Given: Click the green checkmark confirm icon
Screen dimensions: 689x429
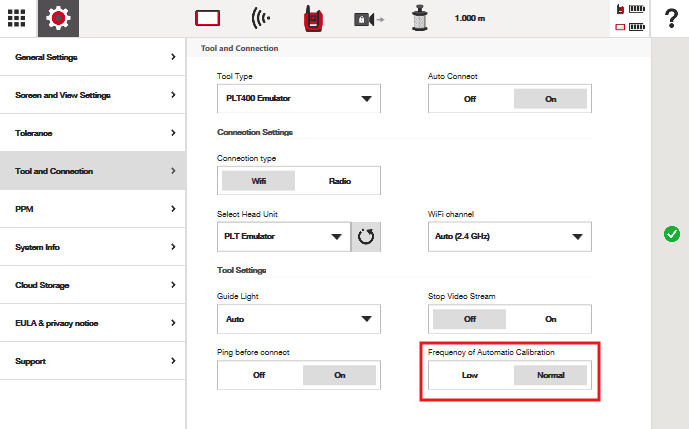Looking at the screenshot, I should coord(671,234).
